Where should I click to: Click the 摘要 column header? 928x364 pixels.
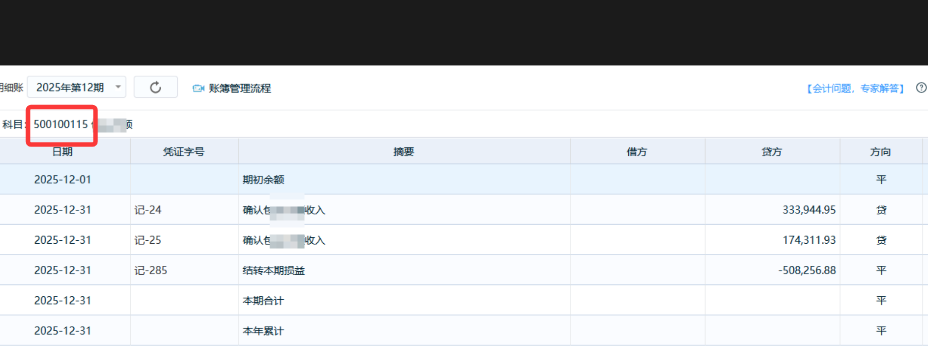(404, 152)
